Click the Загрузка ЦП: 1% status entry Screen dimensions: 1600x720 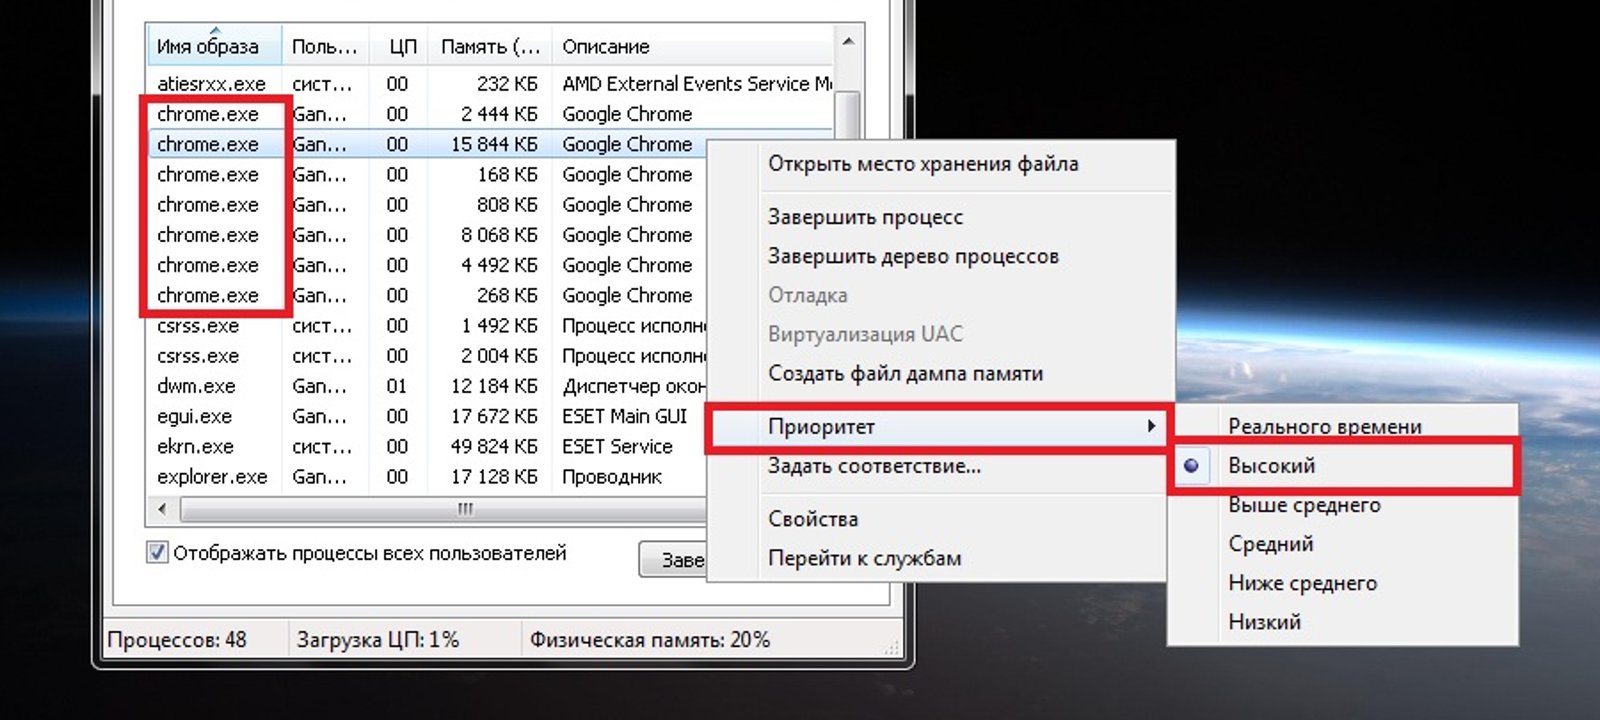coord(378,640)
